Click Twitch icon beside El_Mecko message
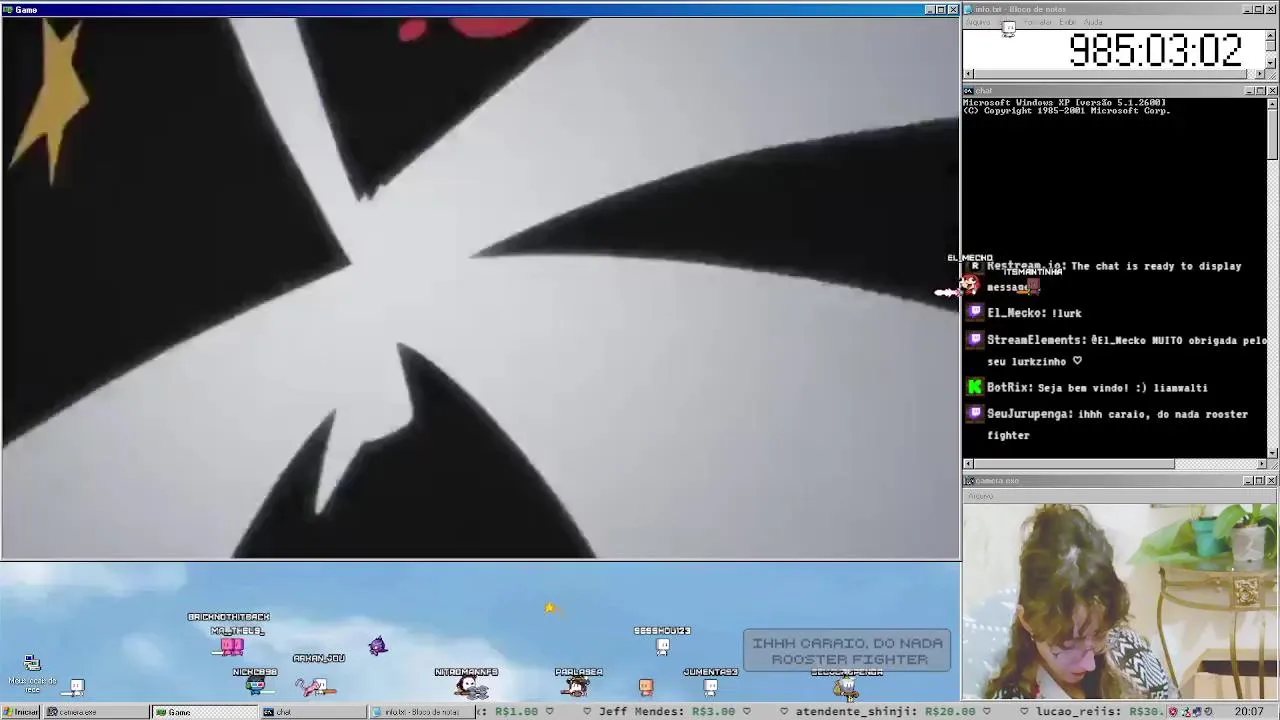The image size is (1280, 720). point(975,312)
